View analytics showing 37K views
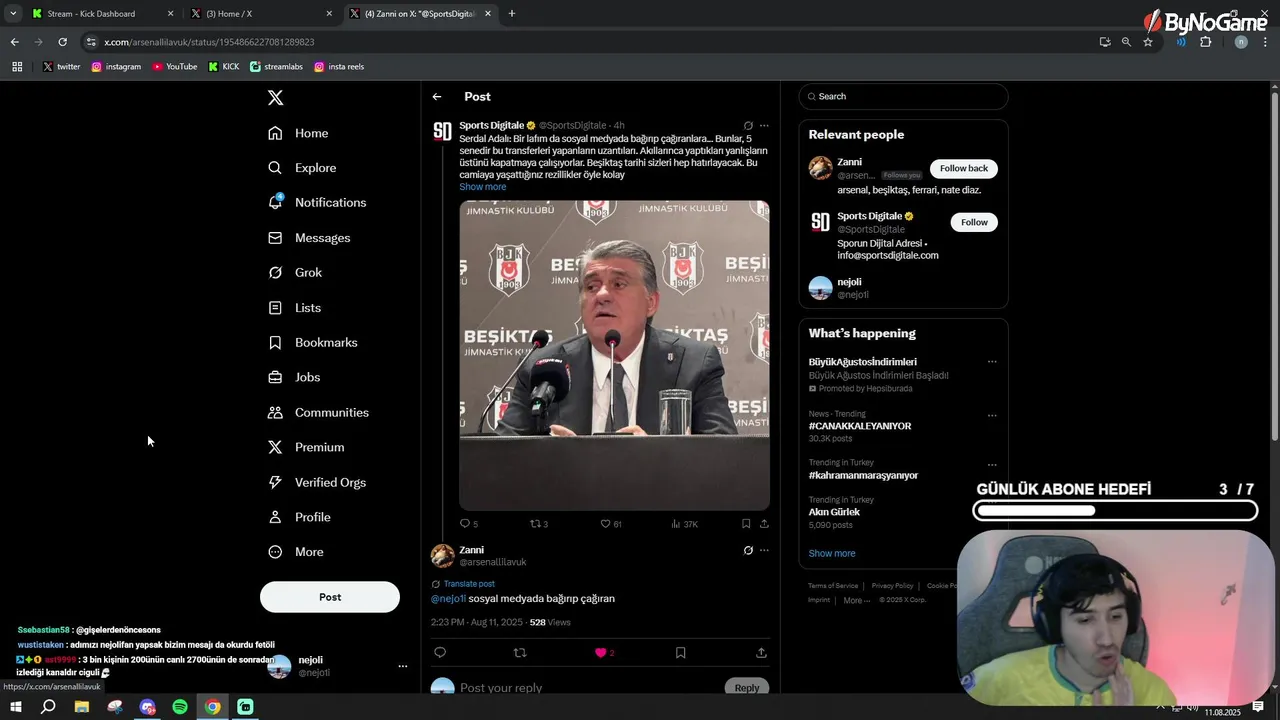The width and height of the screenshot is (1280, 720). point(685,524)
